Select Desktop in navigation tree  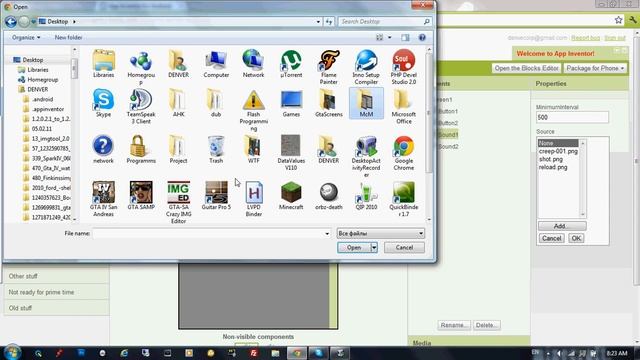[33, 60]
